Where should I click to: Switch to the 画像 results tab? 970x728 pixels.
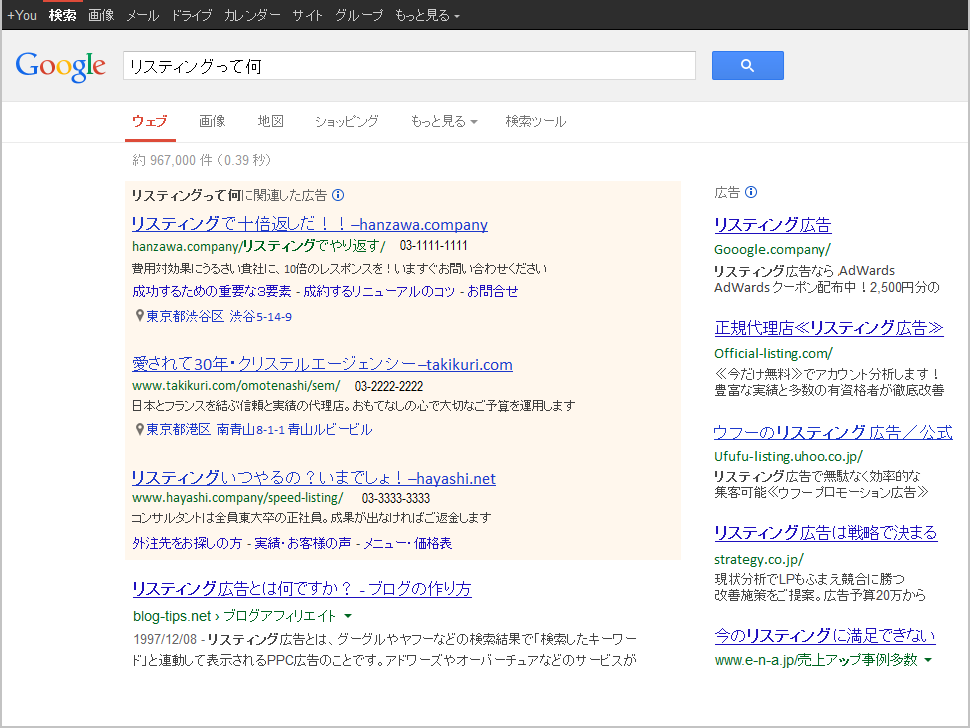(x=212, y=121)
